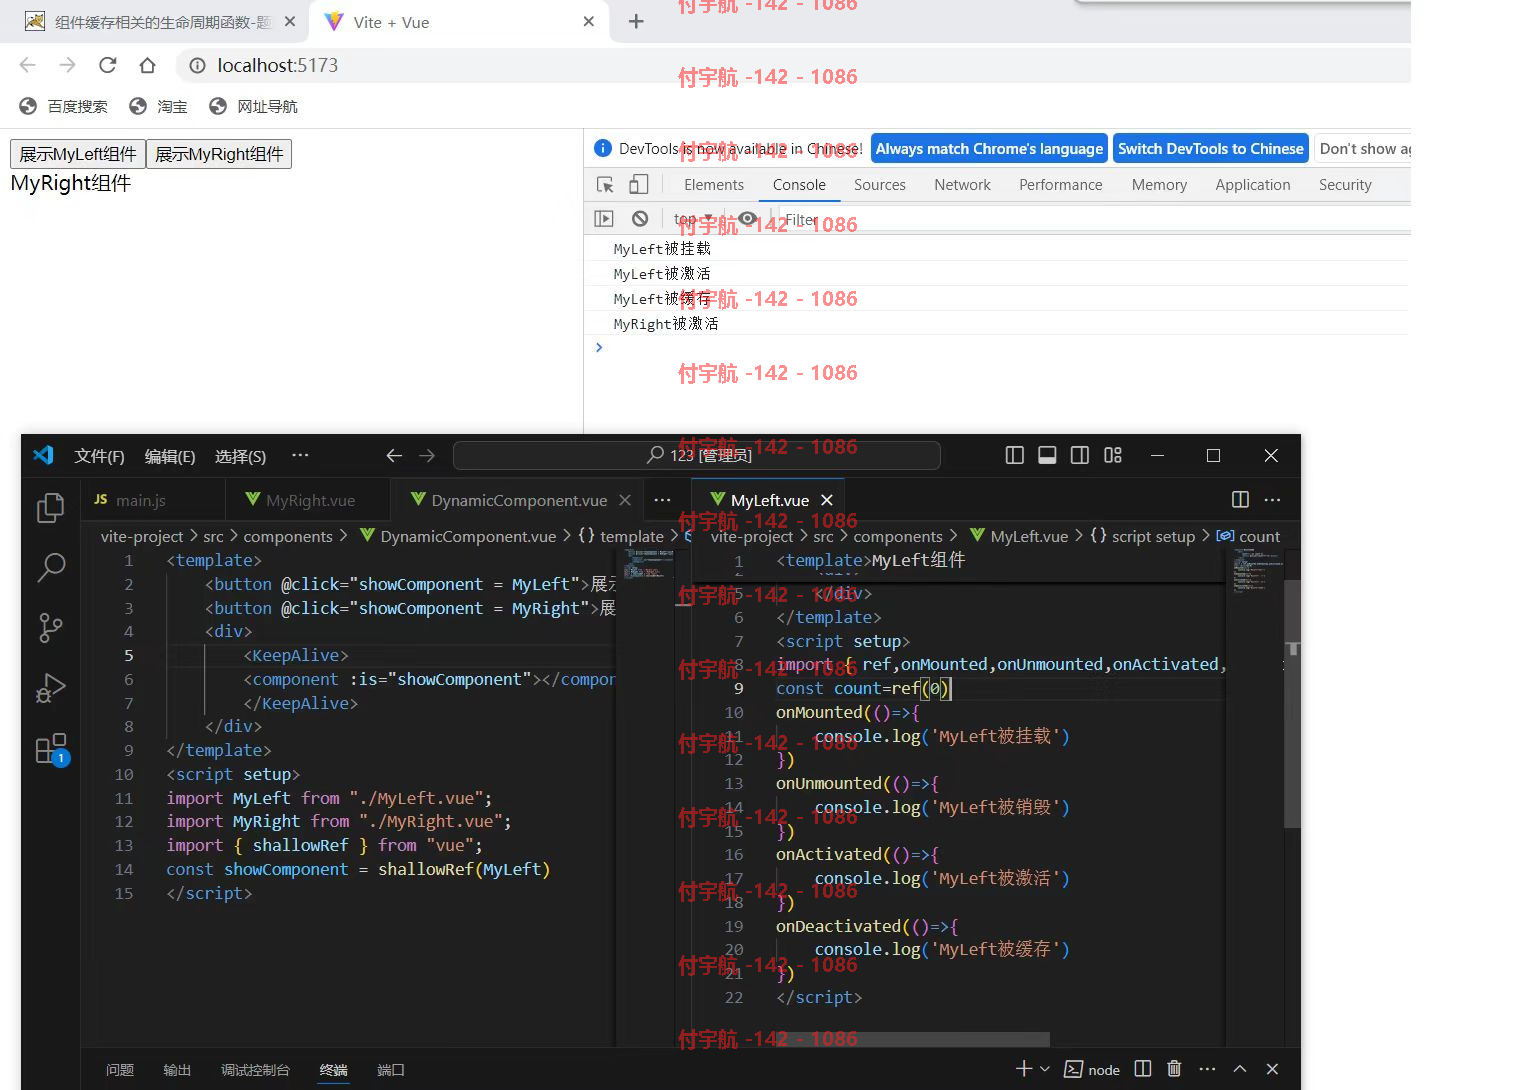Screen dimensions: 1536x1090
Task: Focus the console Filter field
Action: coord(1095,219)
